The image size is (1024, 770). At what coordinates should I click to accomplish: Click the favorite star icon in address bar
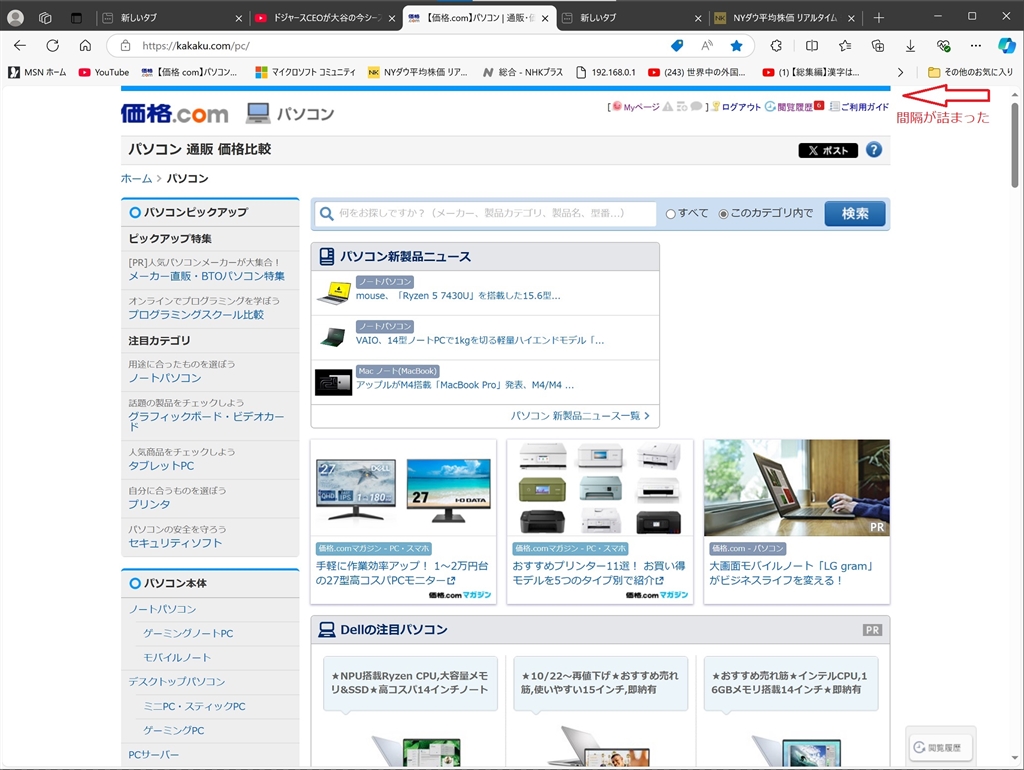pos(737,45)
